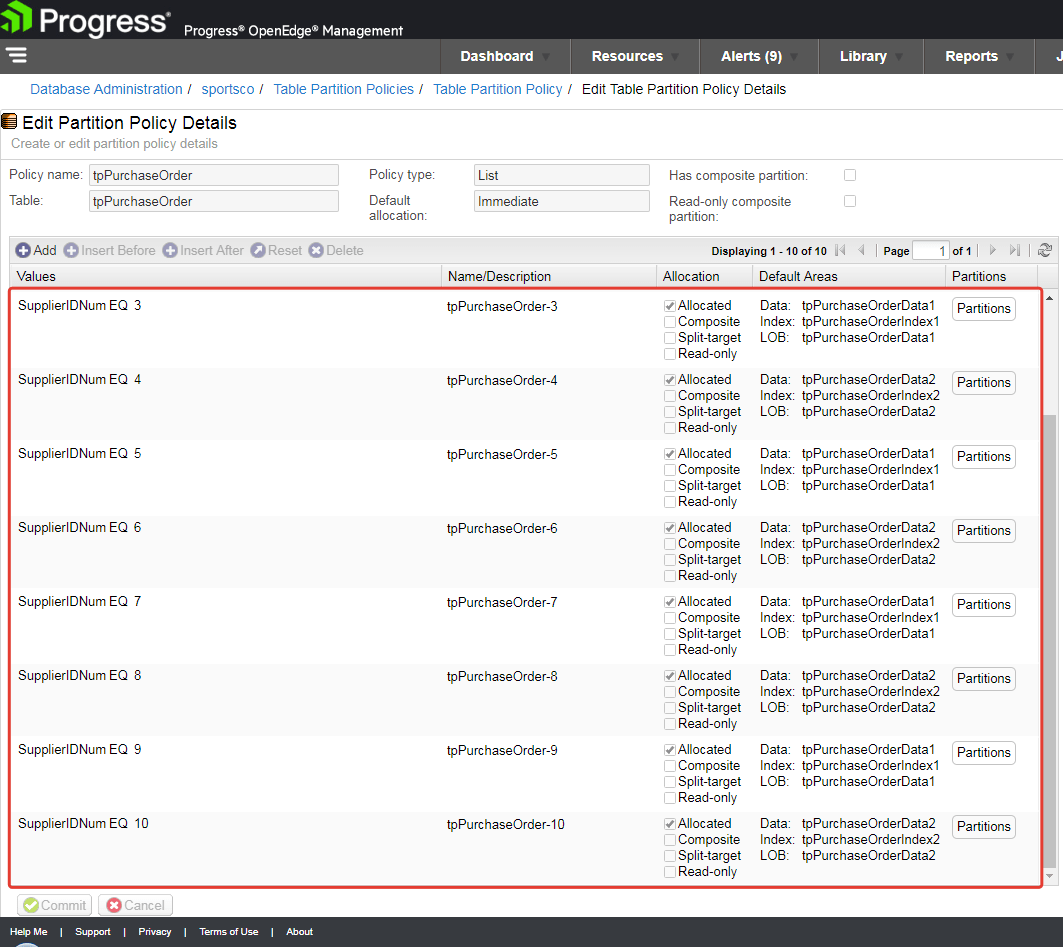
Task: Toggle Split-target checkbox for tpPurchaseOrder-9
Action: tap(670, 782)
